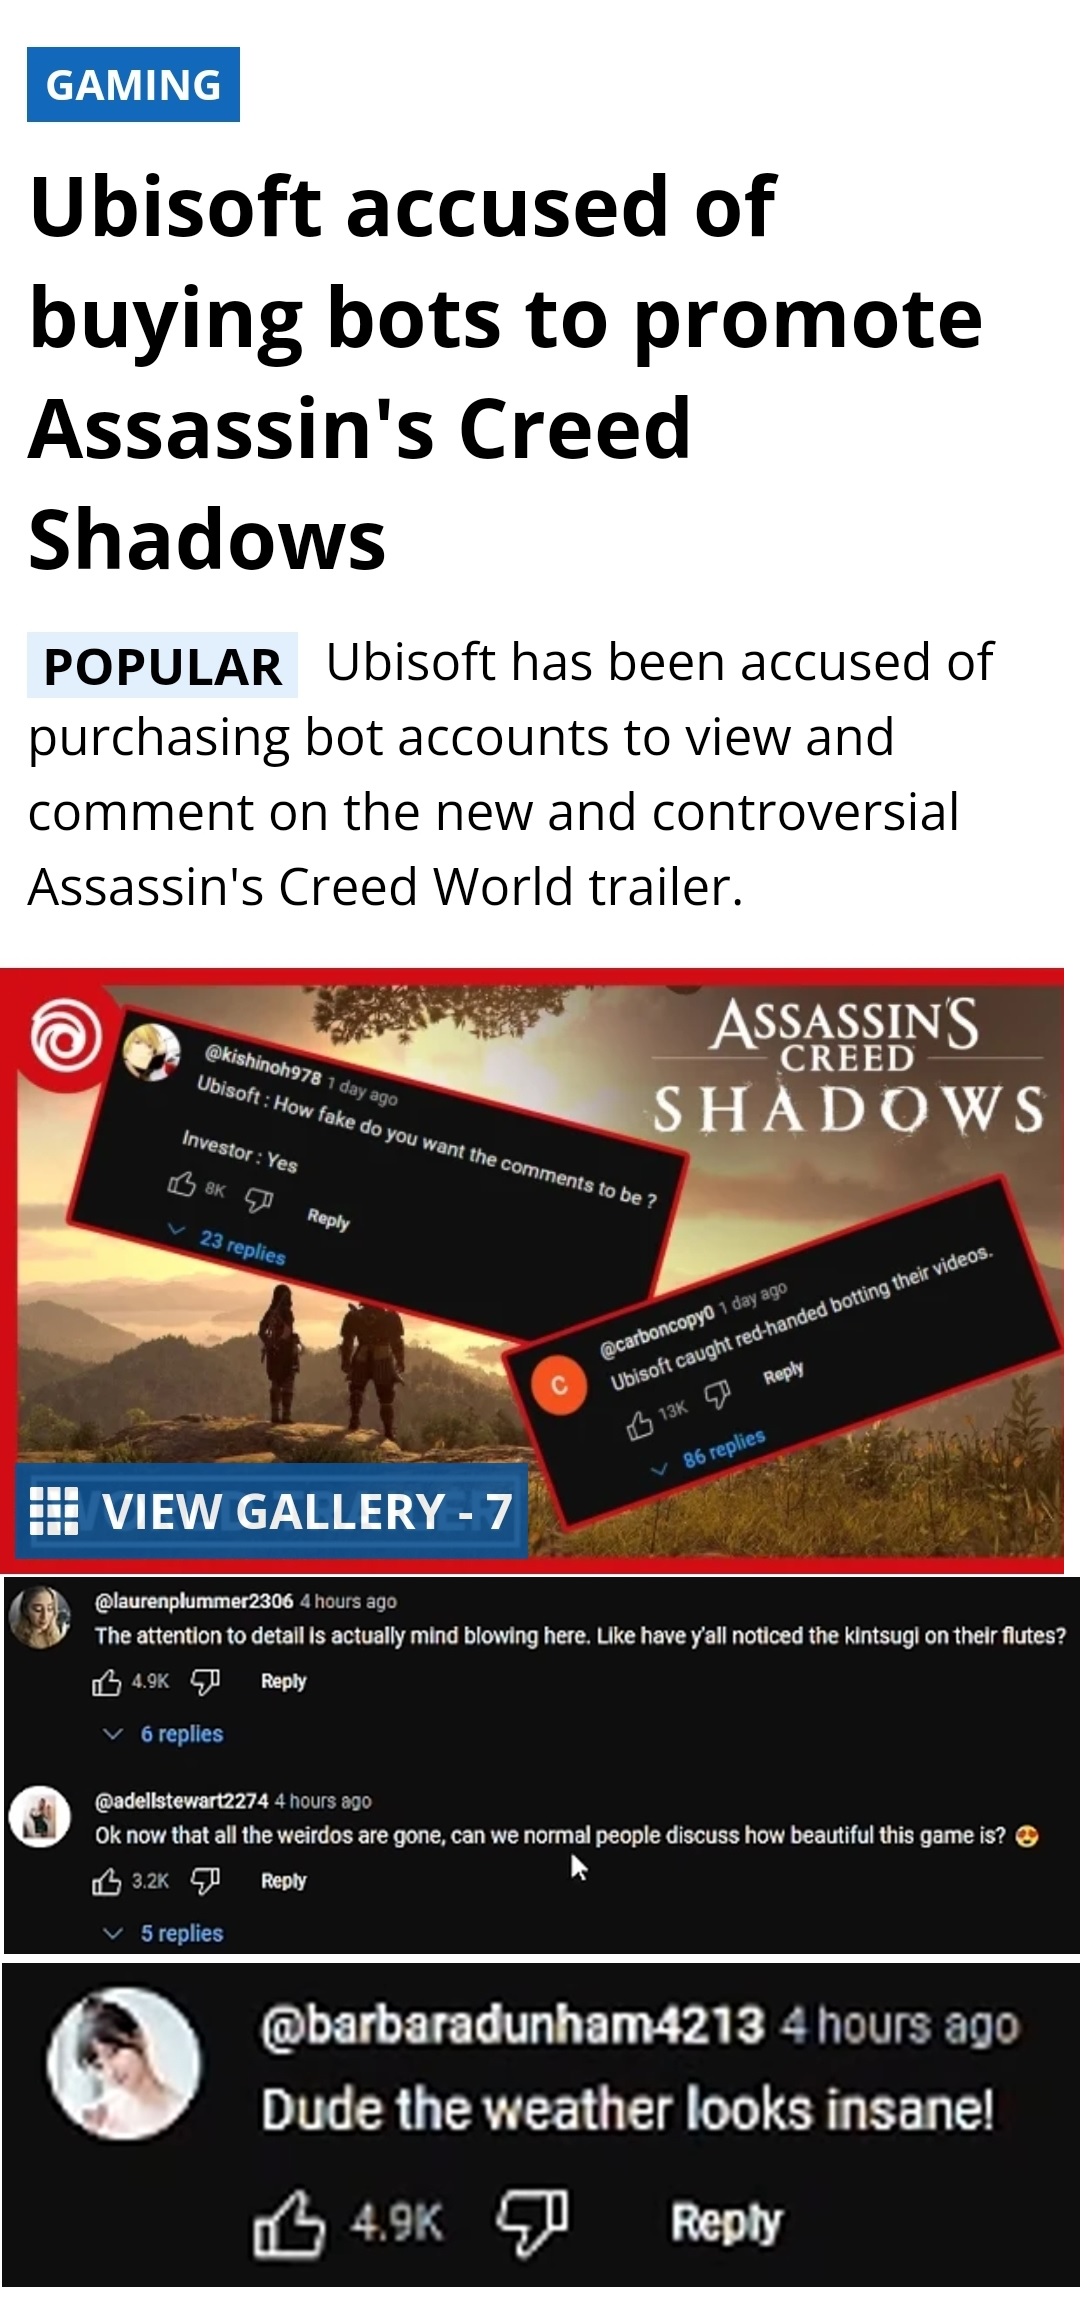Viewport: 1080px width, 2320px height.
Task: Click the gallery grid icon
Action: click(55, 1511)
